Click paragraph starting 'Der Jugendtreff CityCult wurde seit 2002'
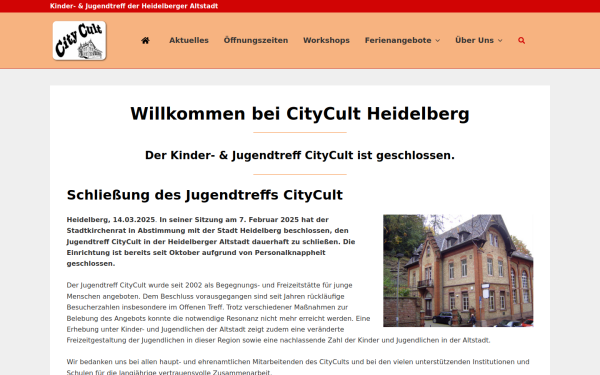Screen dimensions: 600x375 pos(278,313)
